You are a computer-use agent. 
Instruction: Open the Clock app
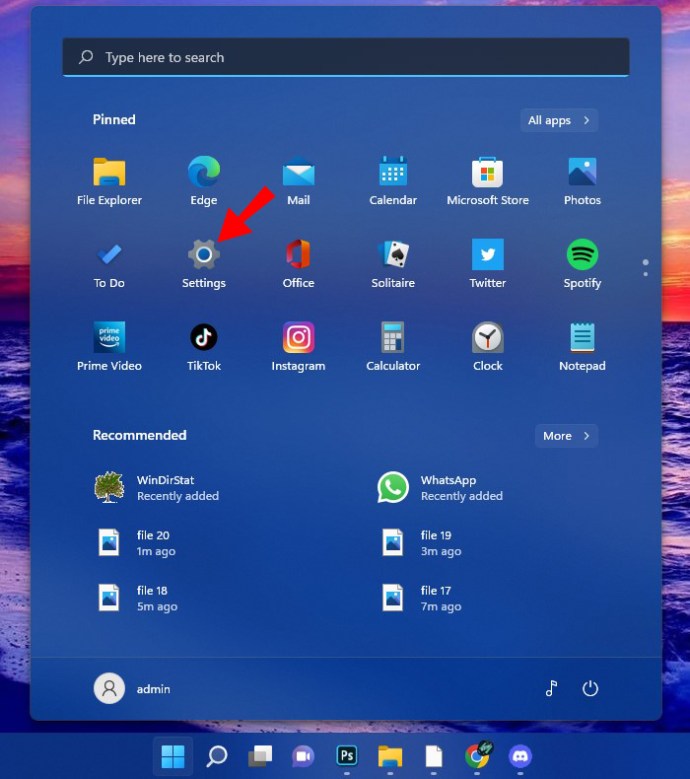click(487, 347)
